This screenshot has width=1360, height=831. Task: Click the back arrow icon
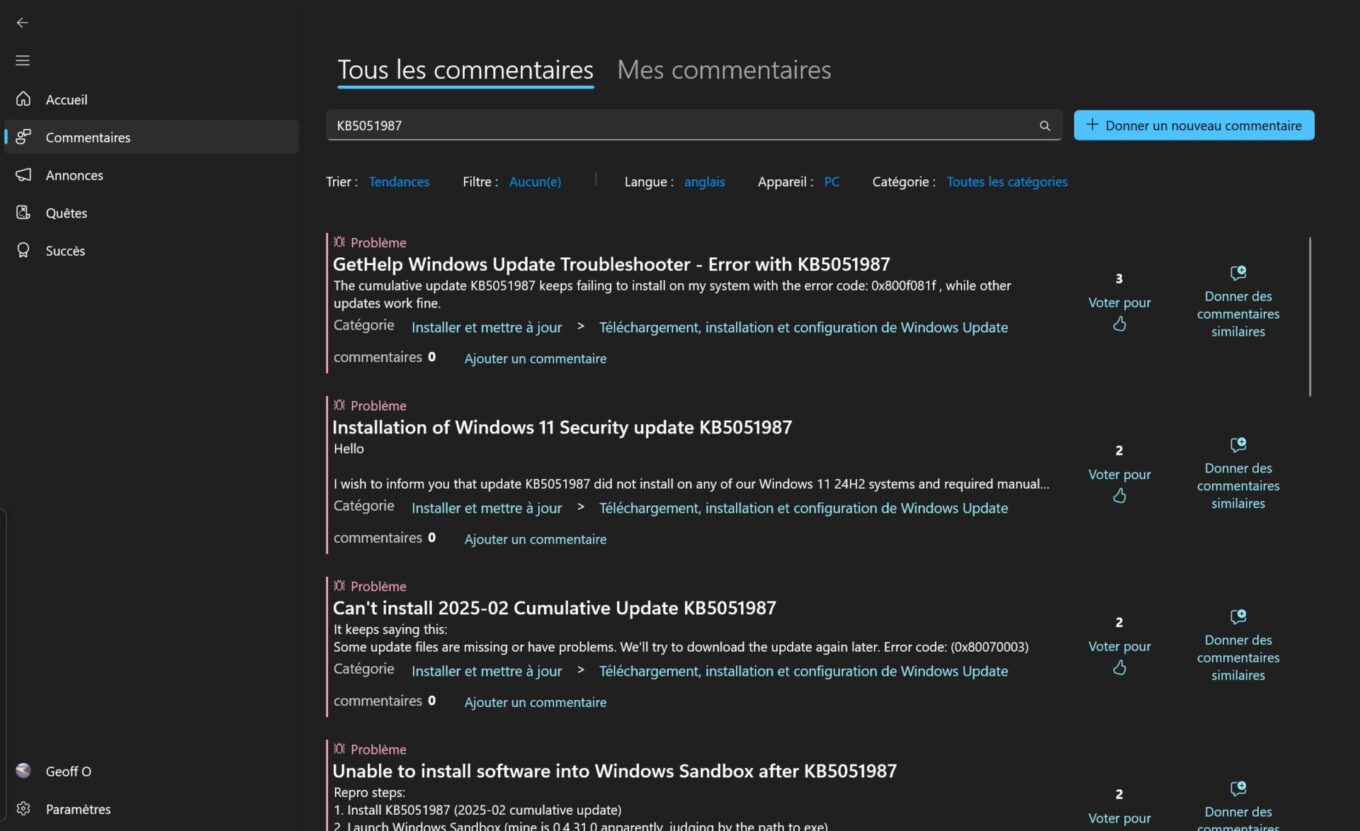(22, 22)
